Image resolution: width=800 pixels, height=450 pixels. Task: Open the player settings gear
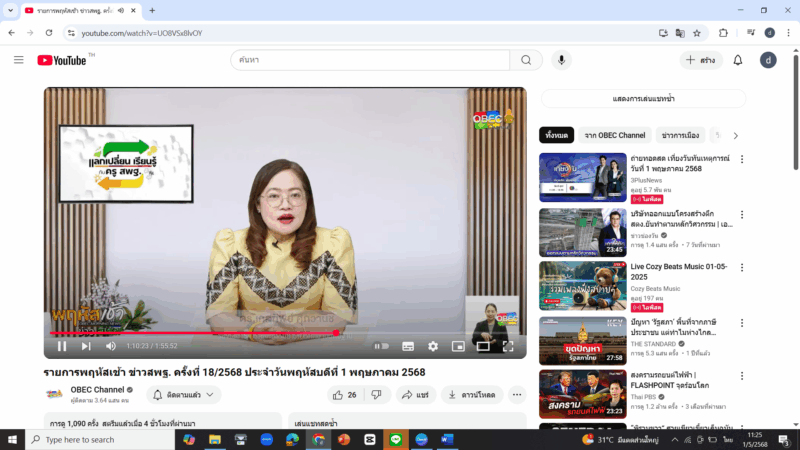(433, 346)
